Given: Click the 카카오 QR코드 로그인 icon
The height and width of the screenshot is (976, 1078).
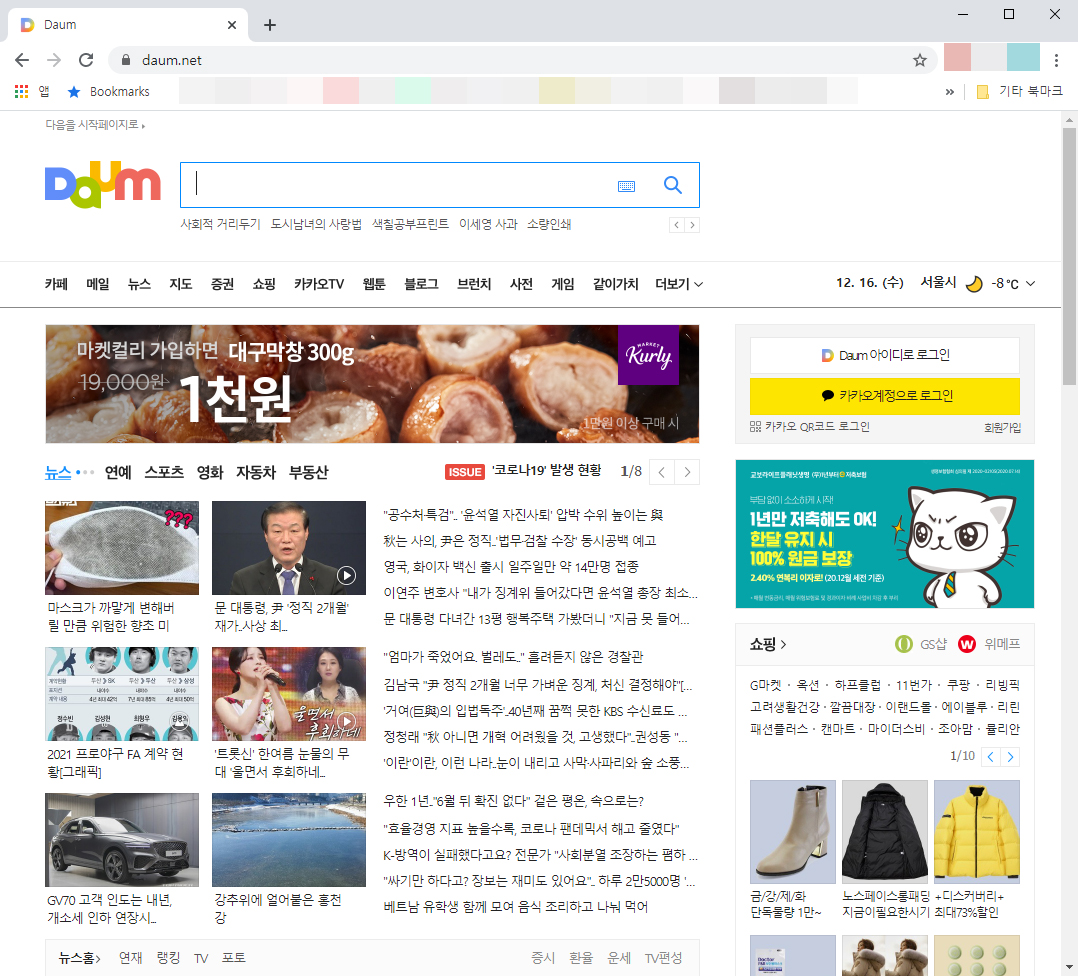Looking at the screenshot, I should tap(756, 427).
